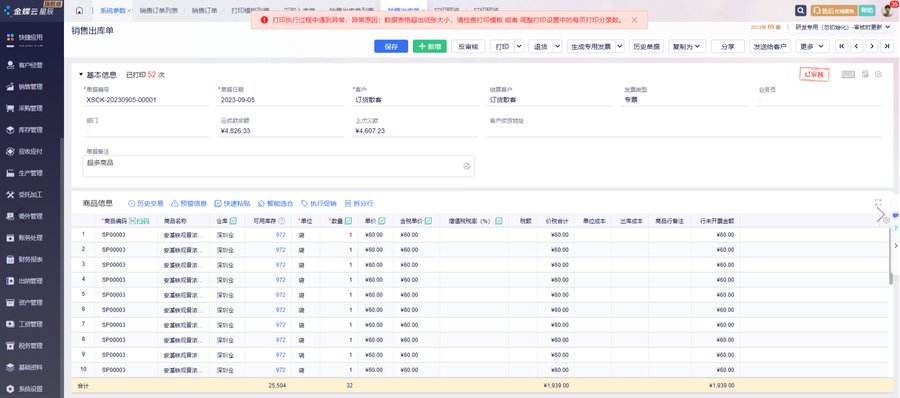Screen dimensions: 900x398
Task: Open the 退货 dropdown arrow
Action: pos(557,47)
